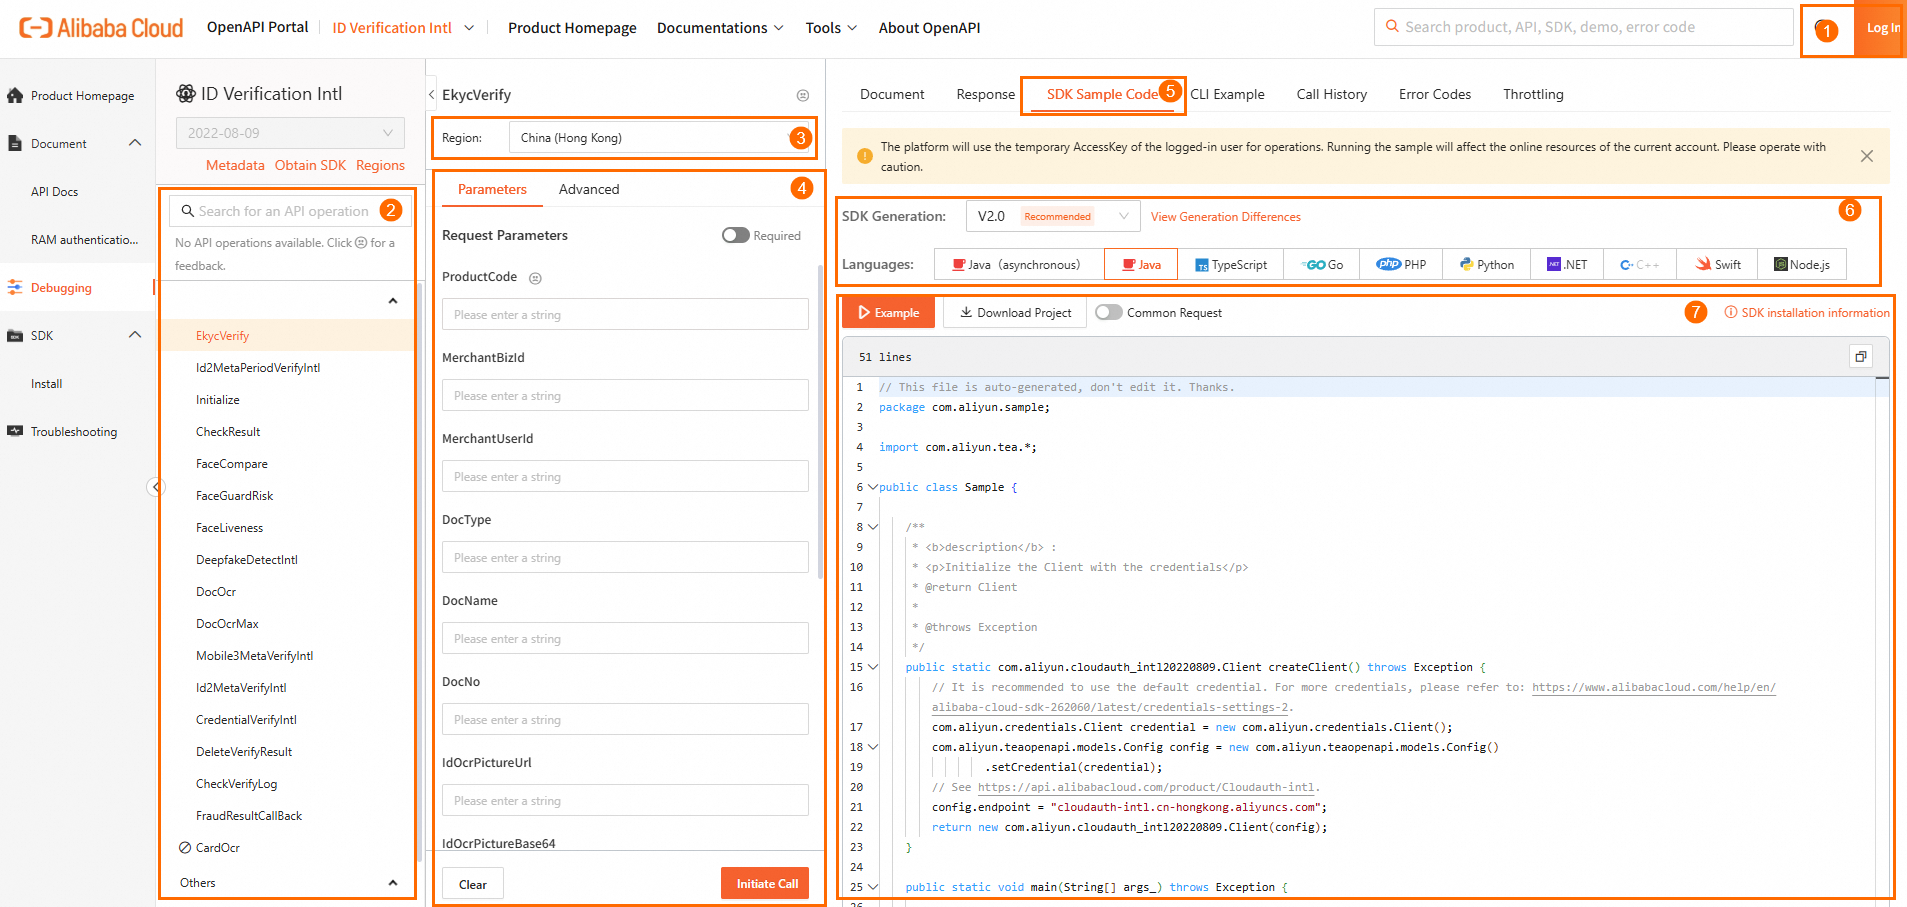
Task: Click the Document page icon in sidebar
Action: pyautogui.click(x=15, y=144)
